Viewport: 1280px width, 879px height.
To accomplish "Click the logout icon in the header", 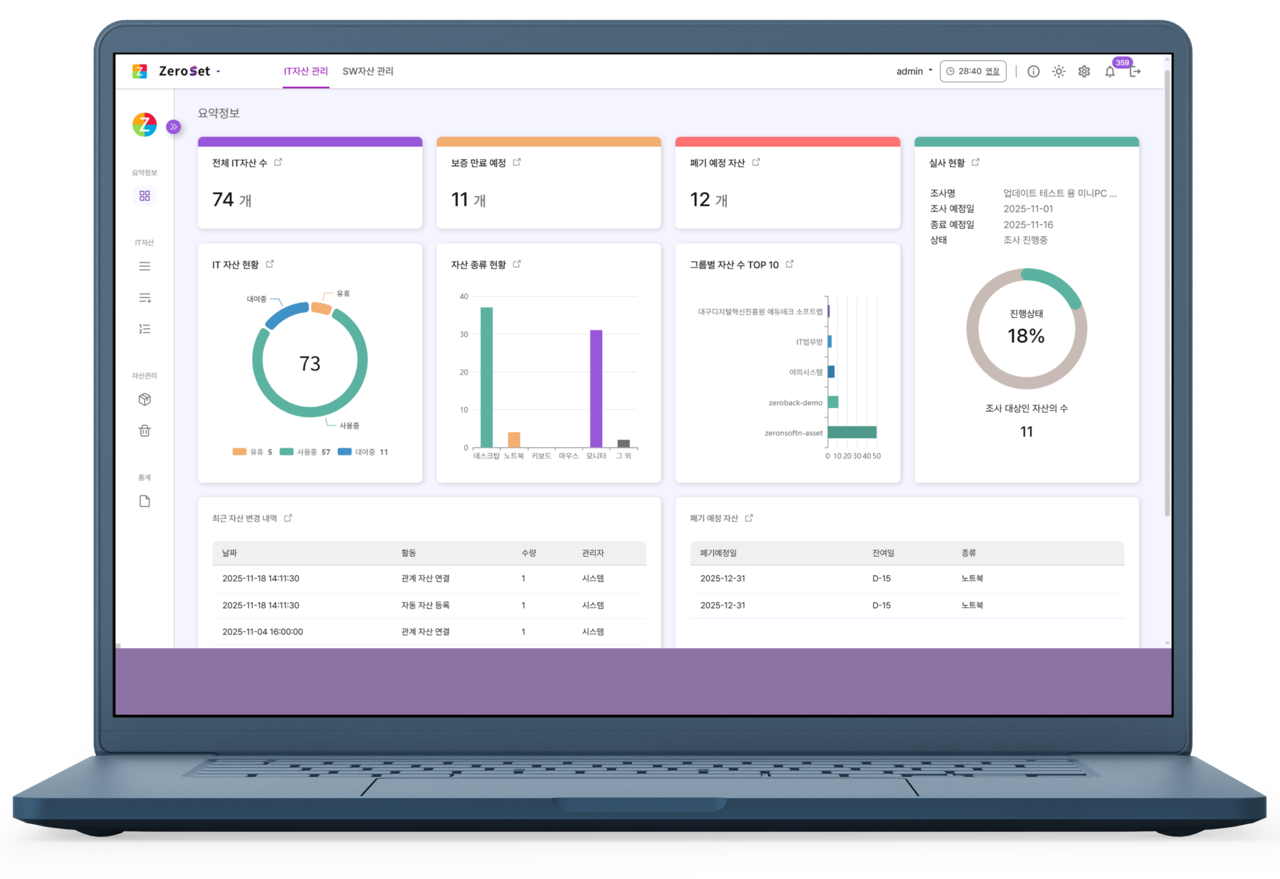I will click(1135, 72).
